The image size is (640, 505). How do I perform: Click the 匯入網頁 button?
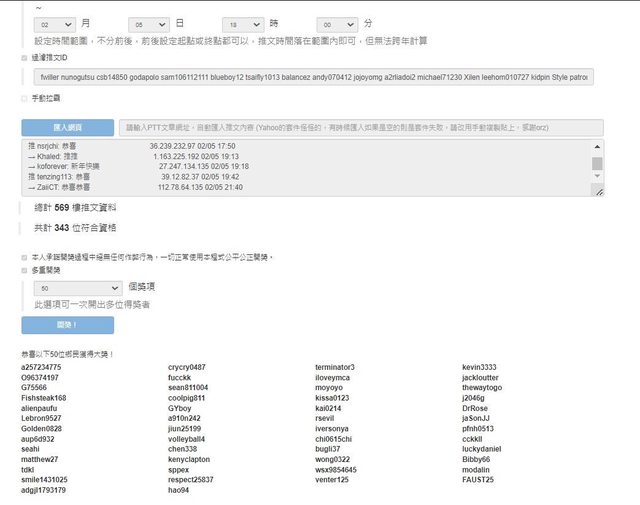(x=67, y=128)
